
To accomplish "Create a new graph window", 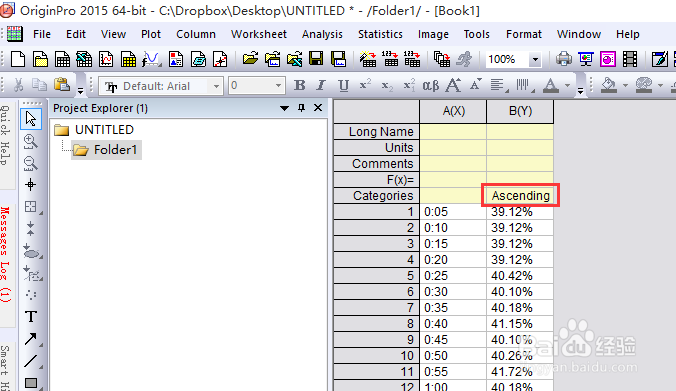I will (106, 59).
